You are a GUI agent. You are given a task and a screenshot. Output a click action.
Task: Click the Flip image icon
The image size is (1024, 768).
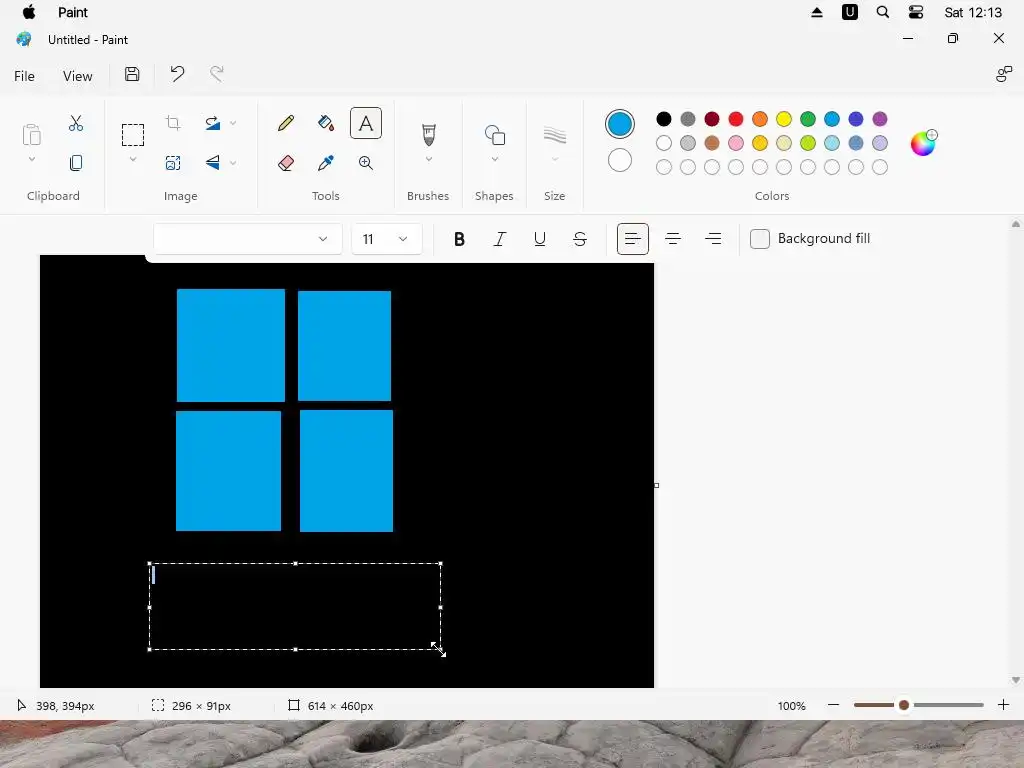213,162
